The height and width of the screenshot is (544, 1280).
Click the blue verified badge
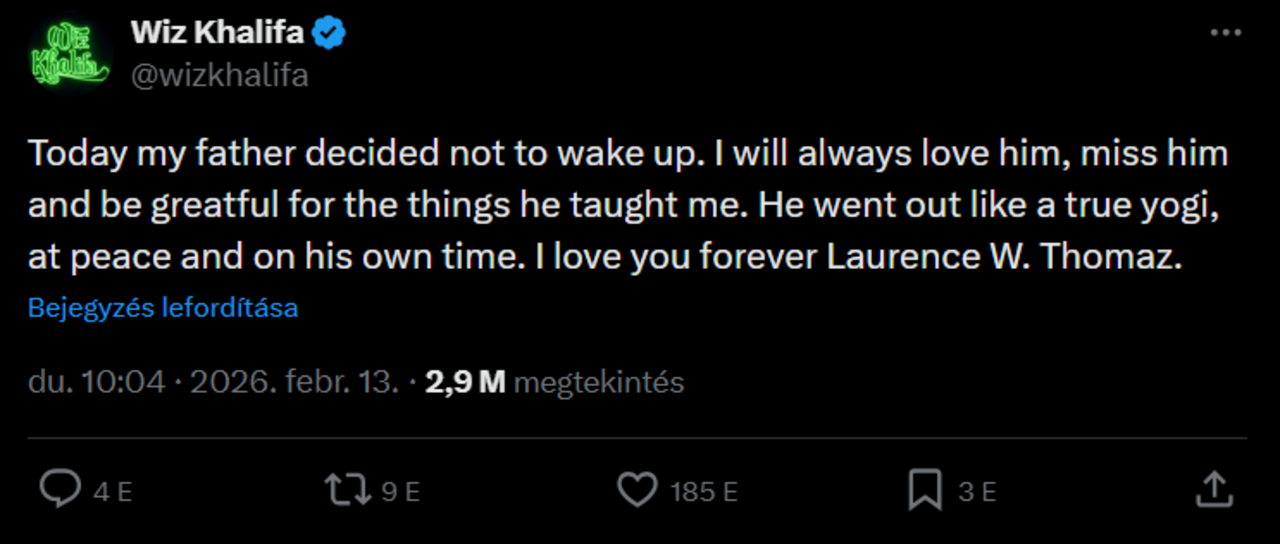pos(330,34)
